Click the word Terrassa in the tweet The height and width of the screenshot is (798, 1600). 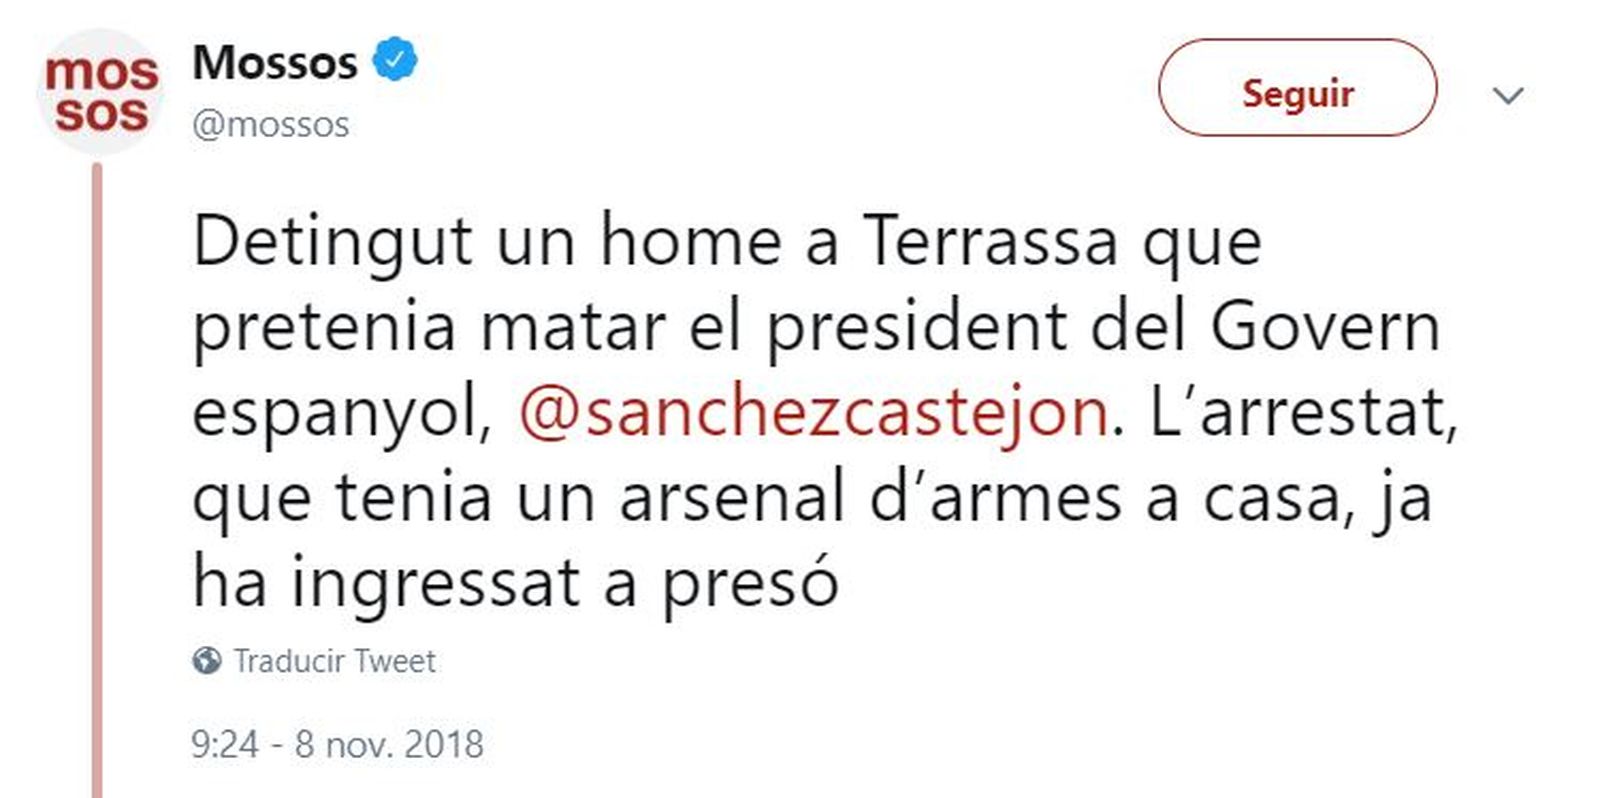click(x=990, y=242)
